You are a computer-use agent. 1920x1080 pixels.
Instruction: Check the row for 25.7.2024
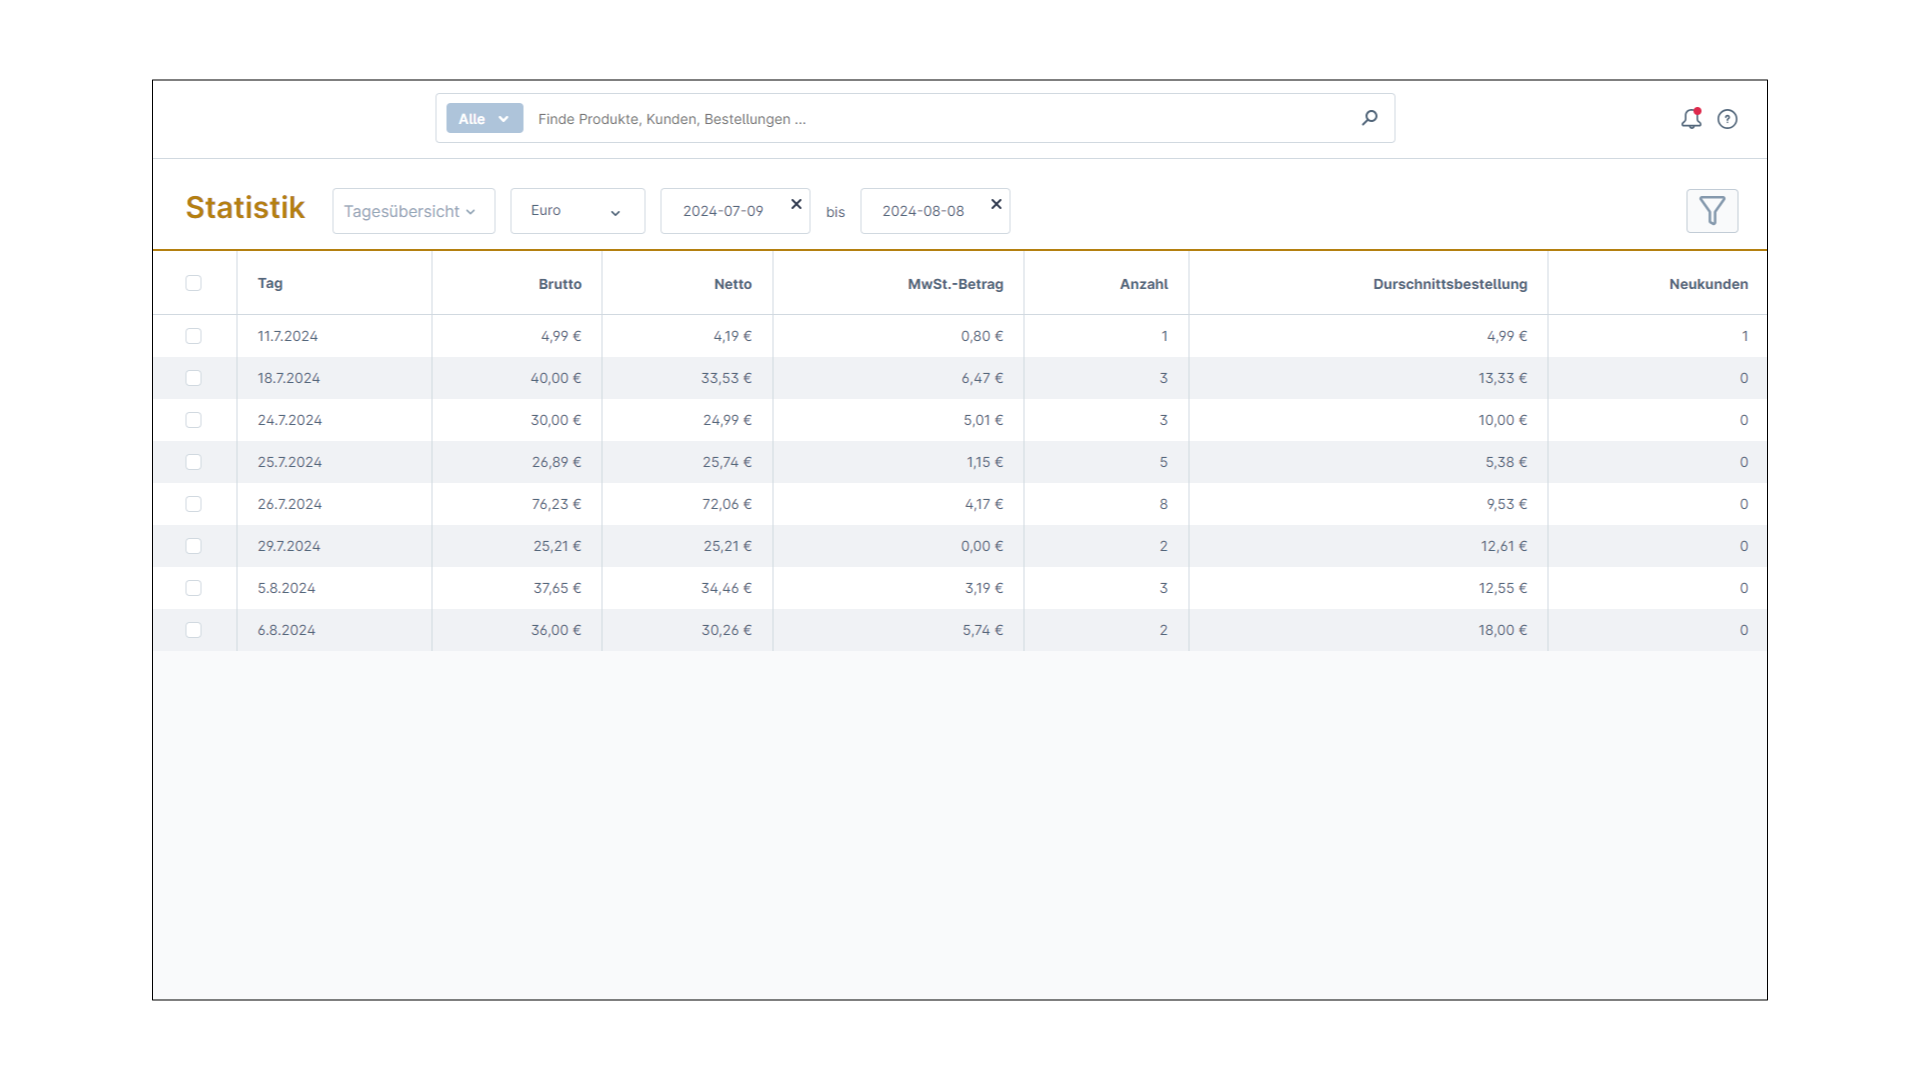[x=194, y=462]
